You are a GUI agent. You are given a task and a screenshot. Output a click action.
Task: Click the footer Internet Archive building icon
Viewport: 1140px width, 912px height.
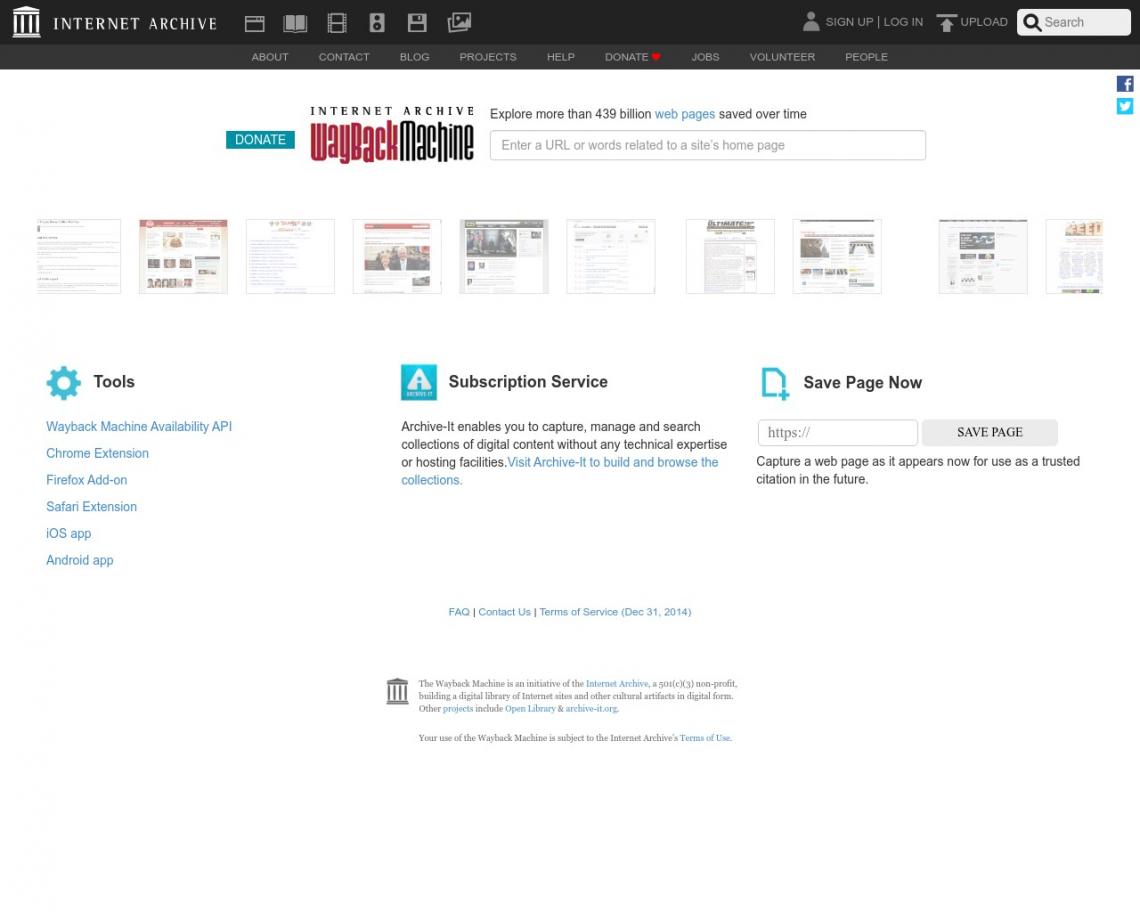(x=397, y=691)
